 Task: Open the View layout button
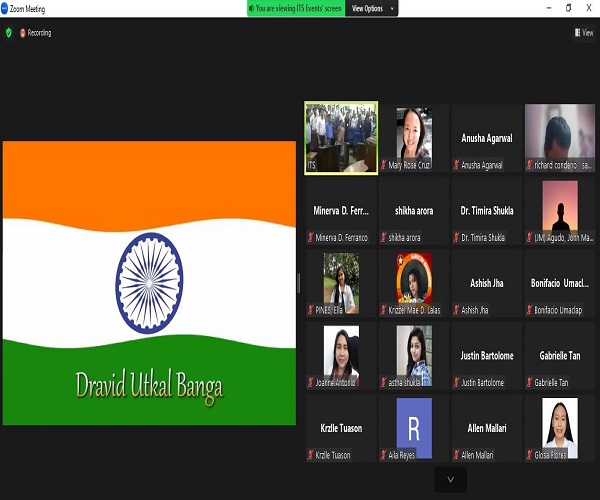pyautogui.click(x=584, y=33)
